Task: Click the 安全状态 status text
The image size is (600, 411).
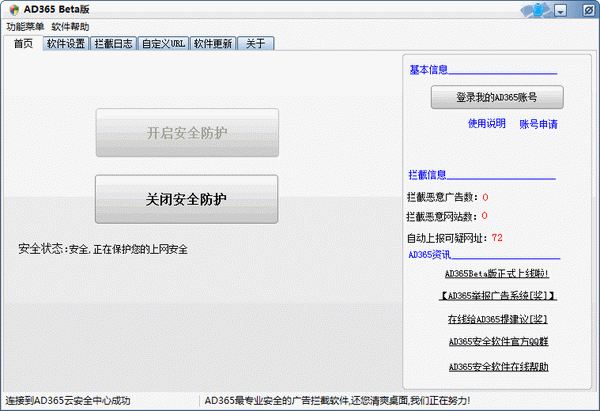Action: 103,249
